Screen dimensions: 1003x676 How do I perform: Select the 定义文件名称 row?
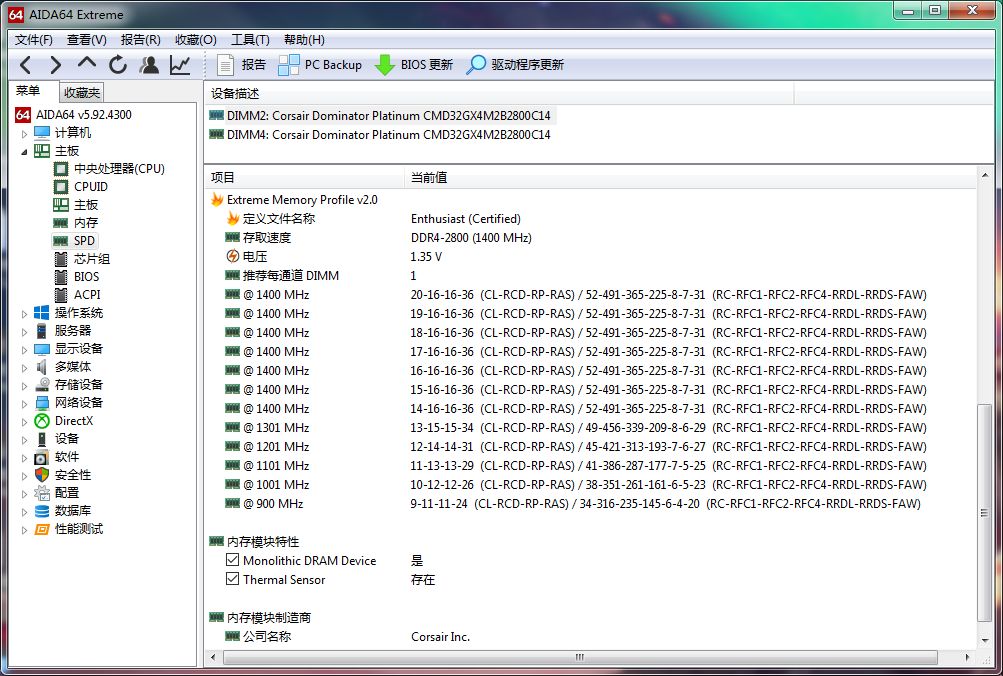pos(590,219)
